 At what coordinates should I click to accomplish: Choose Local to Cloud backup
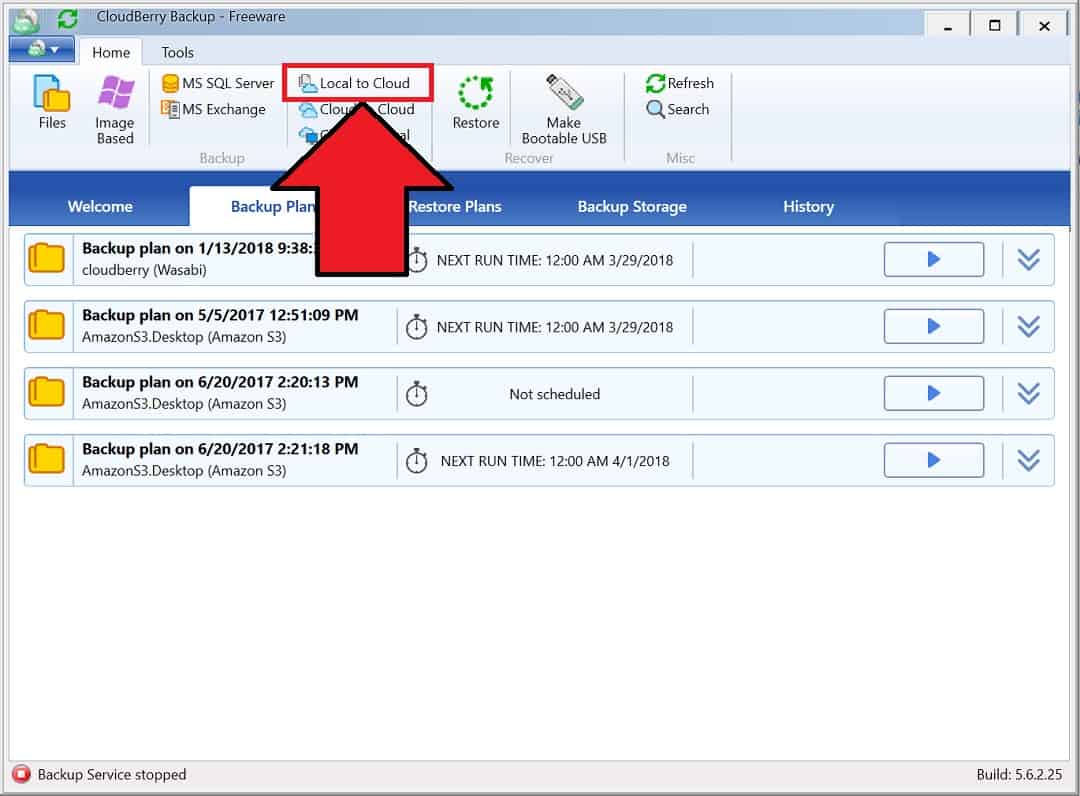(357, 83)
